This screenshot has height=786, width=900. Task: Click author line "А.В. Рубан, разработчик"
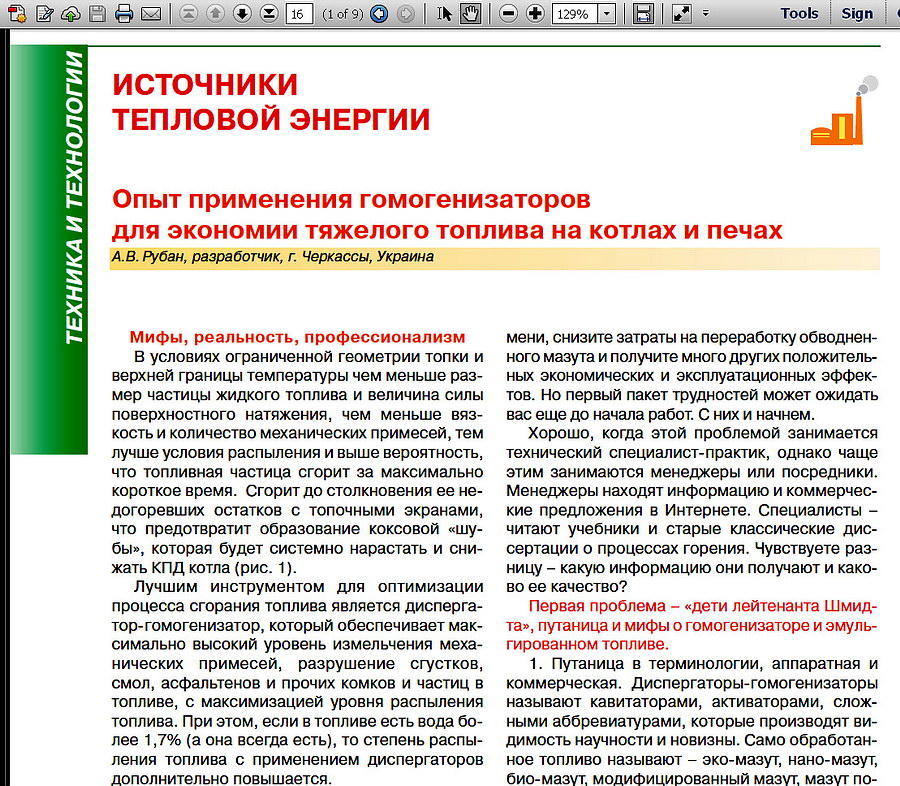196,257
